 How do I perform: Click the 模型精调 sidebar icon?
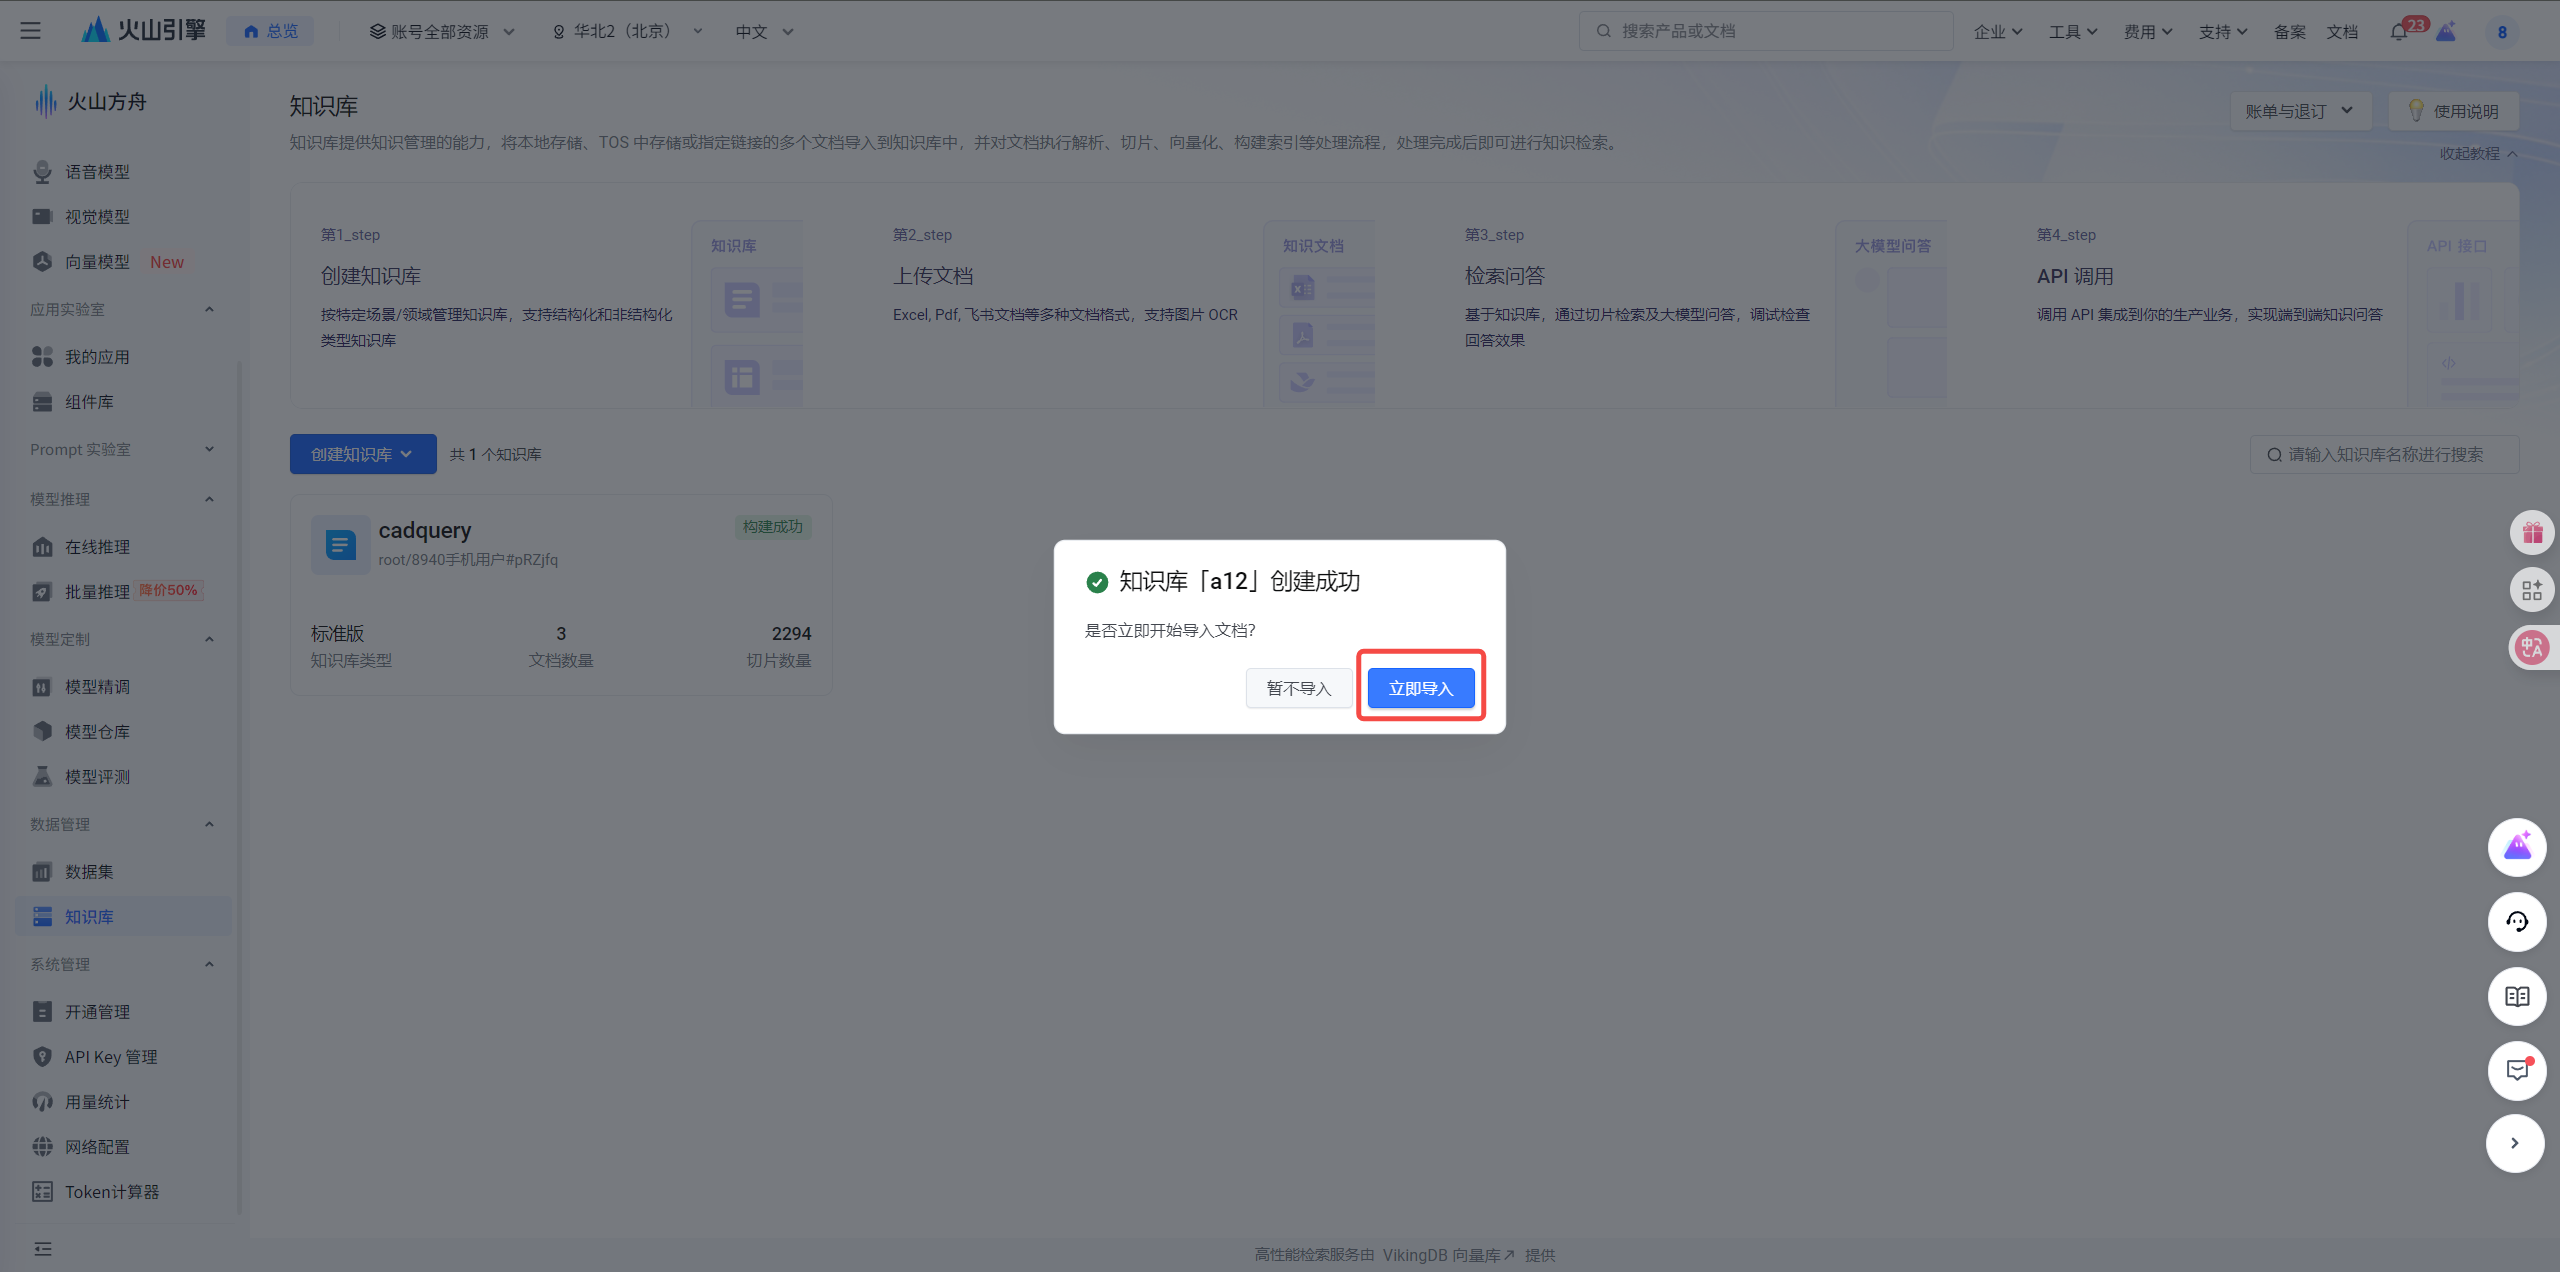[x=42, y=686]
